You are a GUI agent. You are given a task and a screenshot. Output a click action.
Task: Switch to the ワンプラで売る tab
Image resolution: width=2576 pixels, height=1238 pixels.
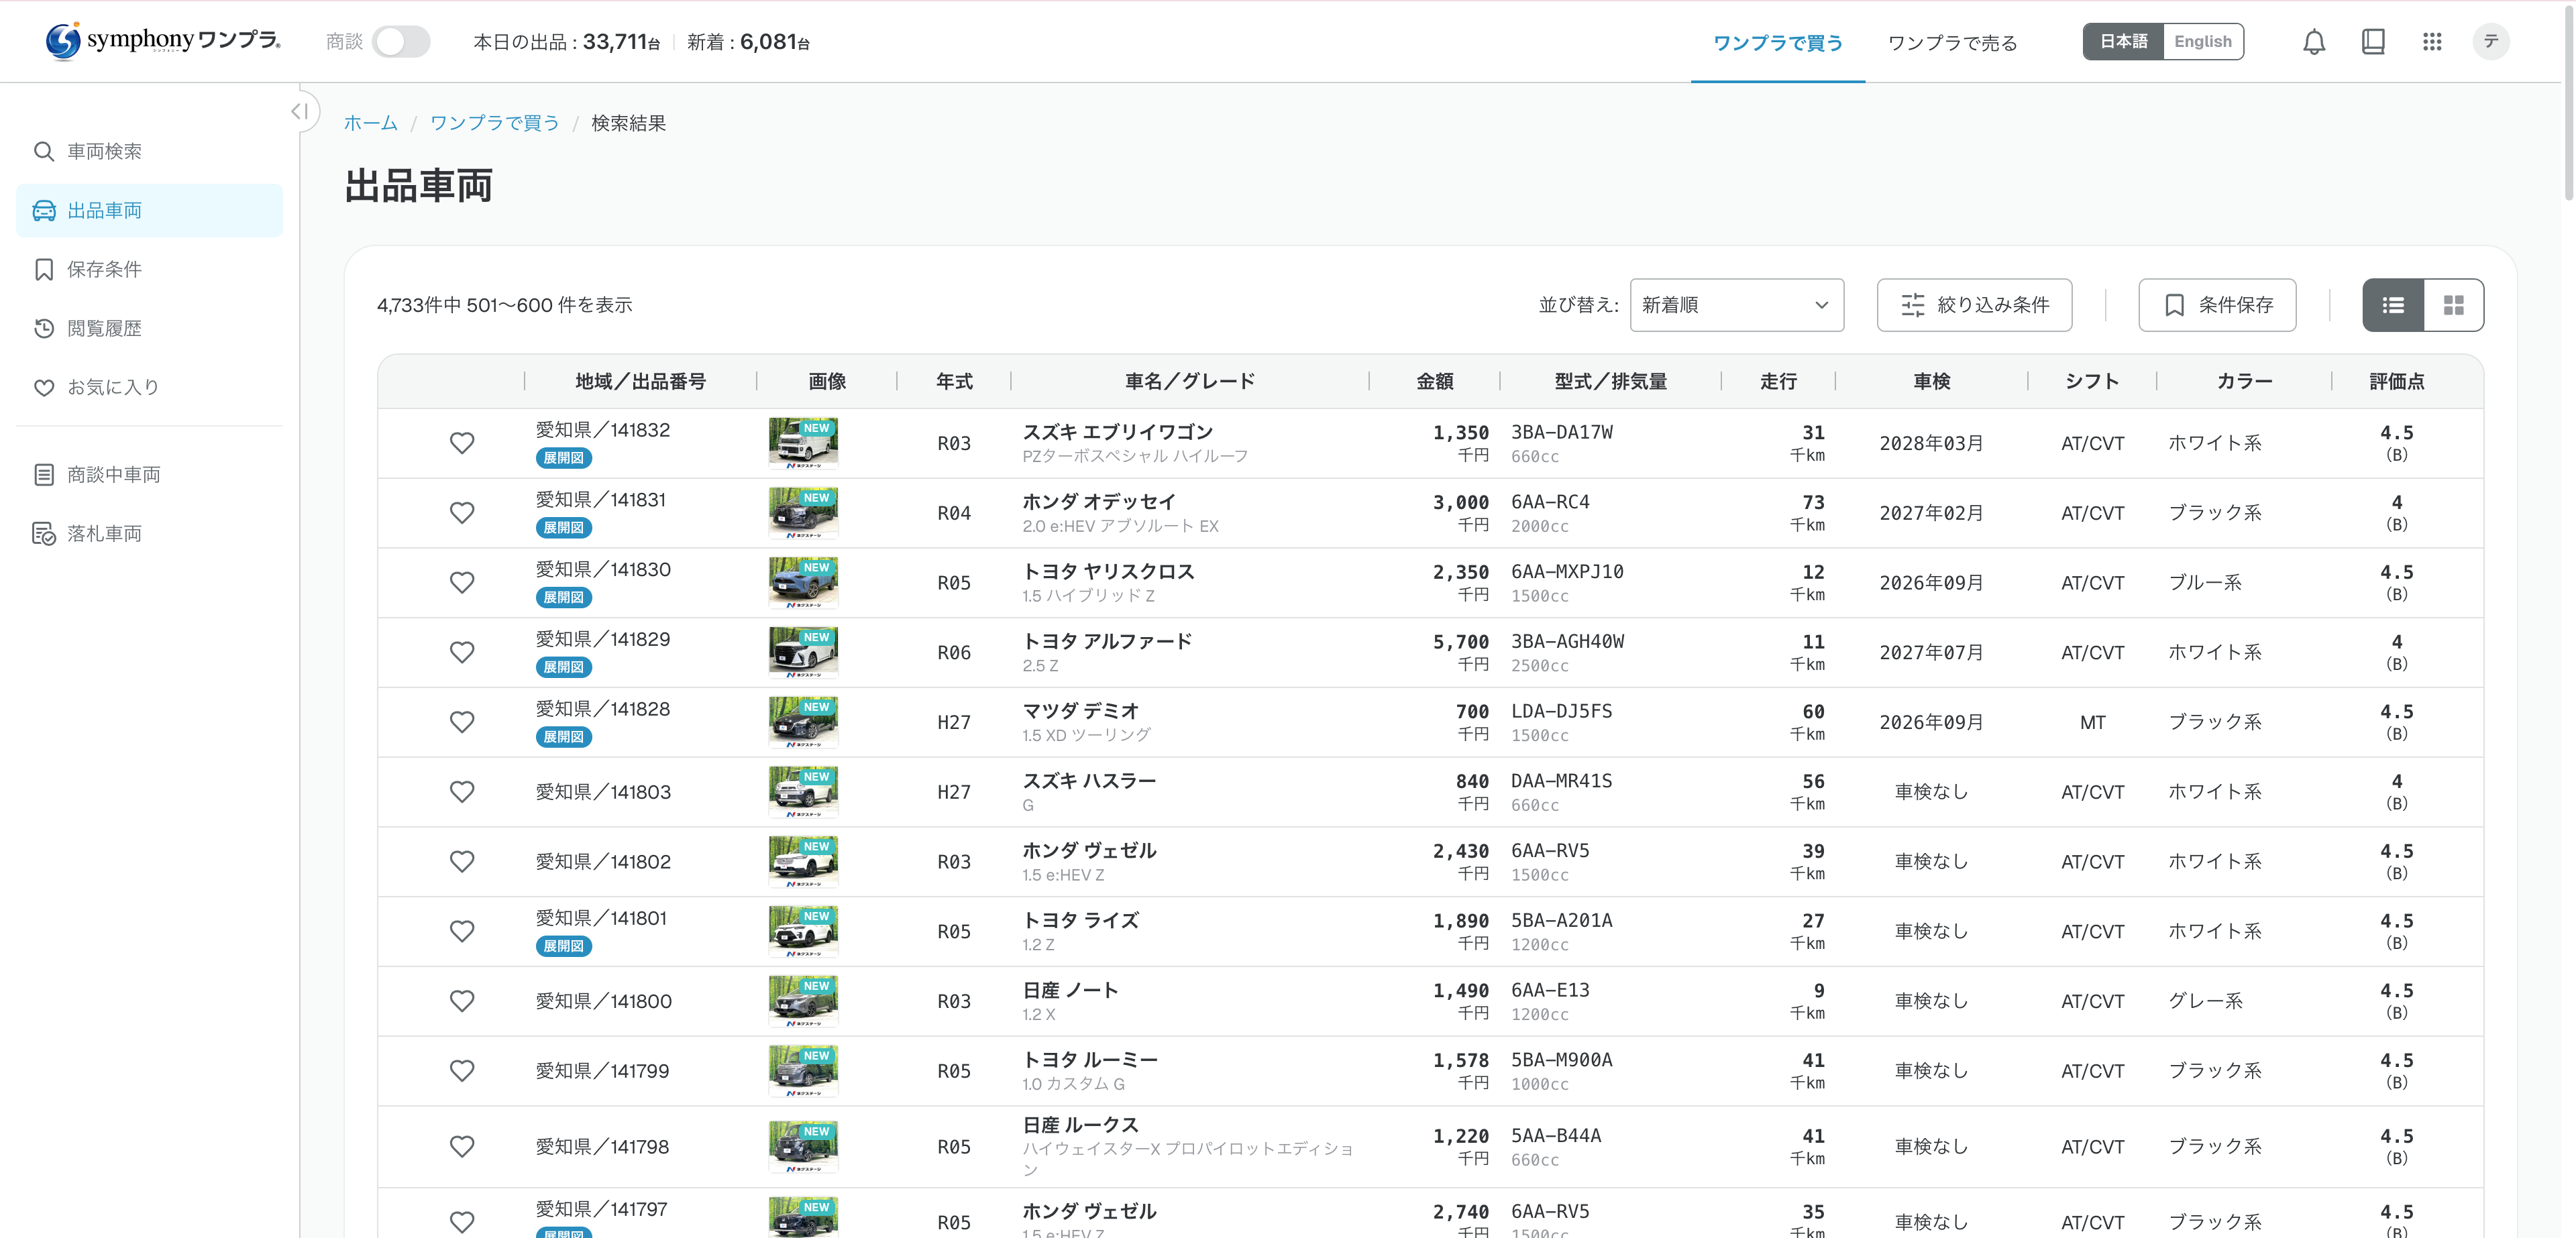click(x=1951, y=42)
